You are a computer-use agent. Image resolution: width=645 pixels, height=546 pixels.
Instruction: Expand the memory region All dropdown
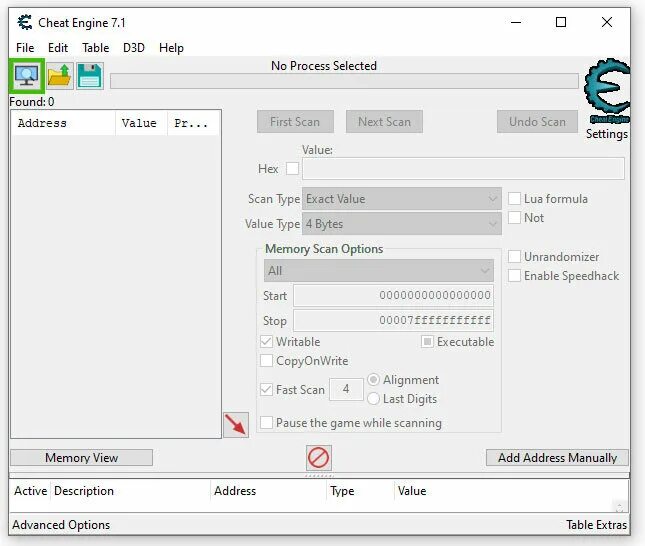click(378, 271)
